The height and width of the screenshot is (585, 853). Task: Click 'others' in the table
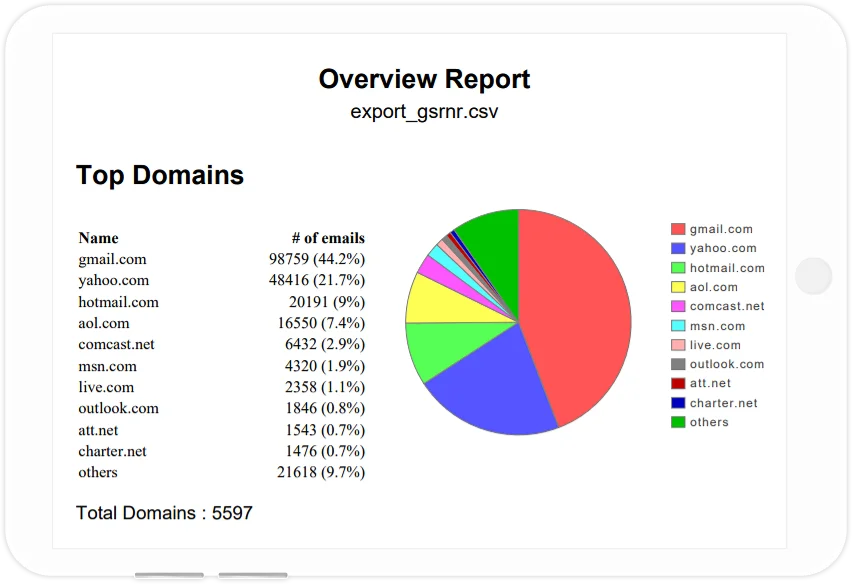tap(98, 472)
